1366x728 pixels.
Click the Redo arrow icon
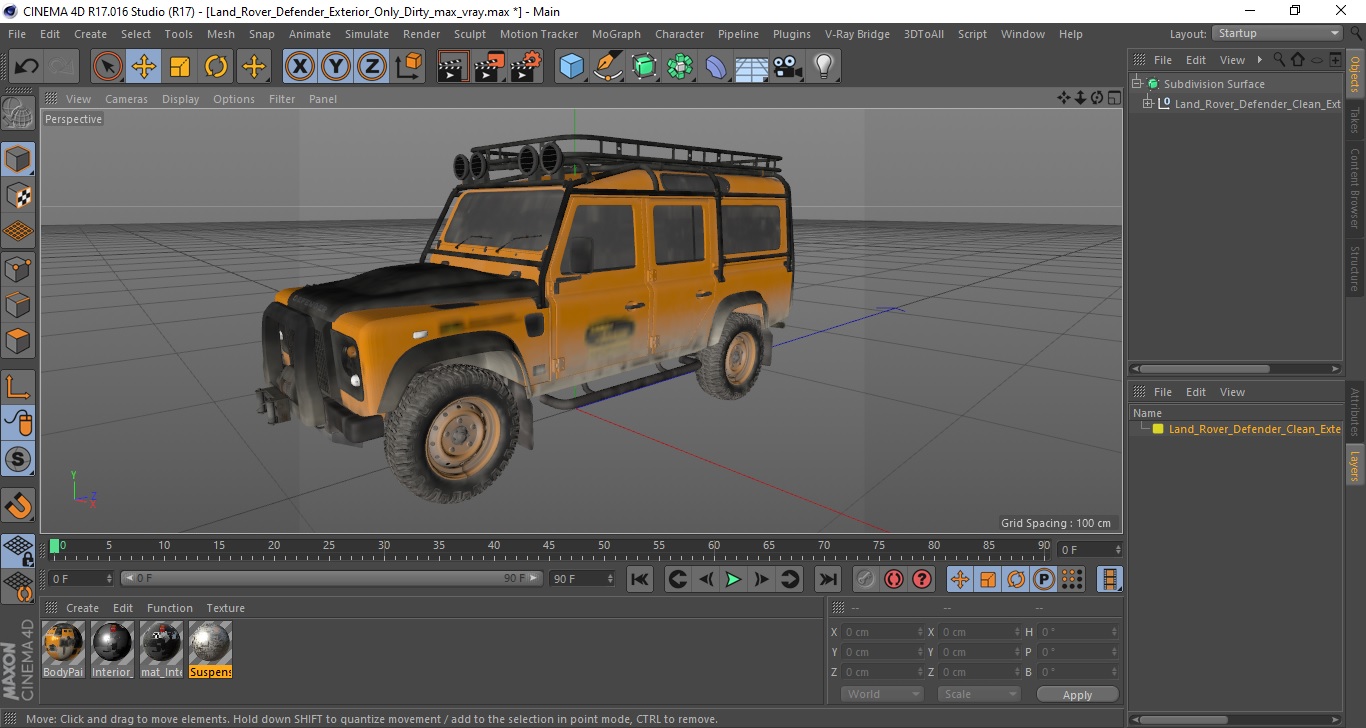[62, 67]
